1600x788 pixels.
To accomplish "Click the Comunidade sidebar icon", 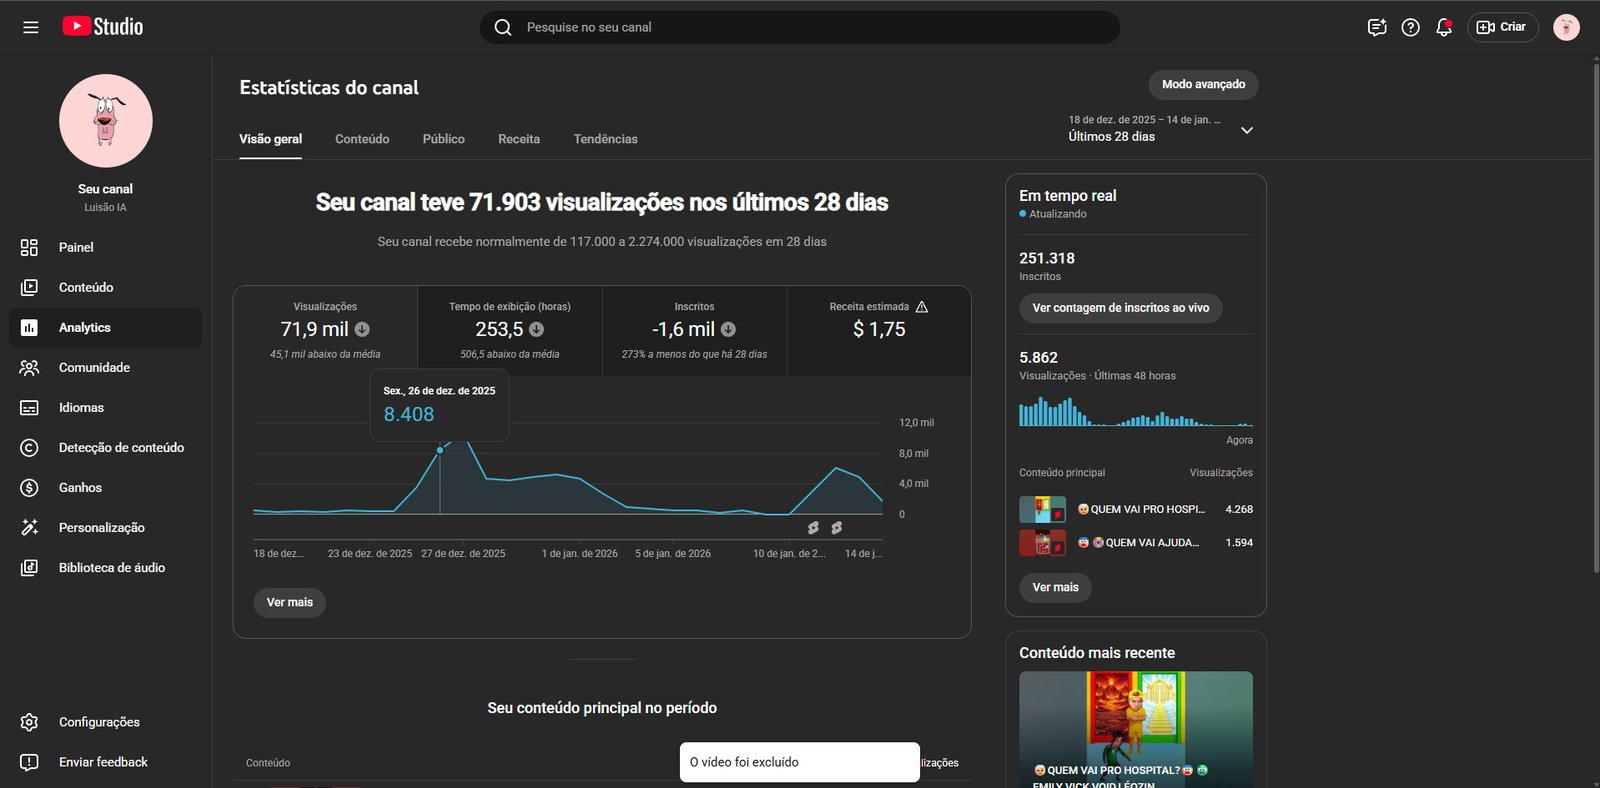I will pos(29,367).
